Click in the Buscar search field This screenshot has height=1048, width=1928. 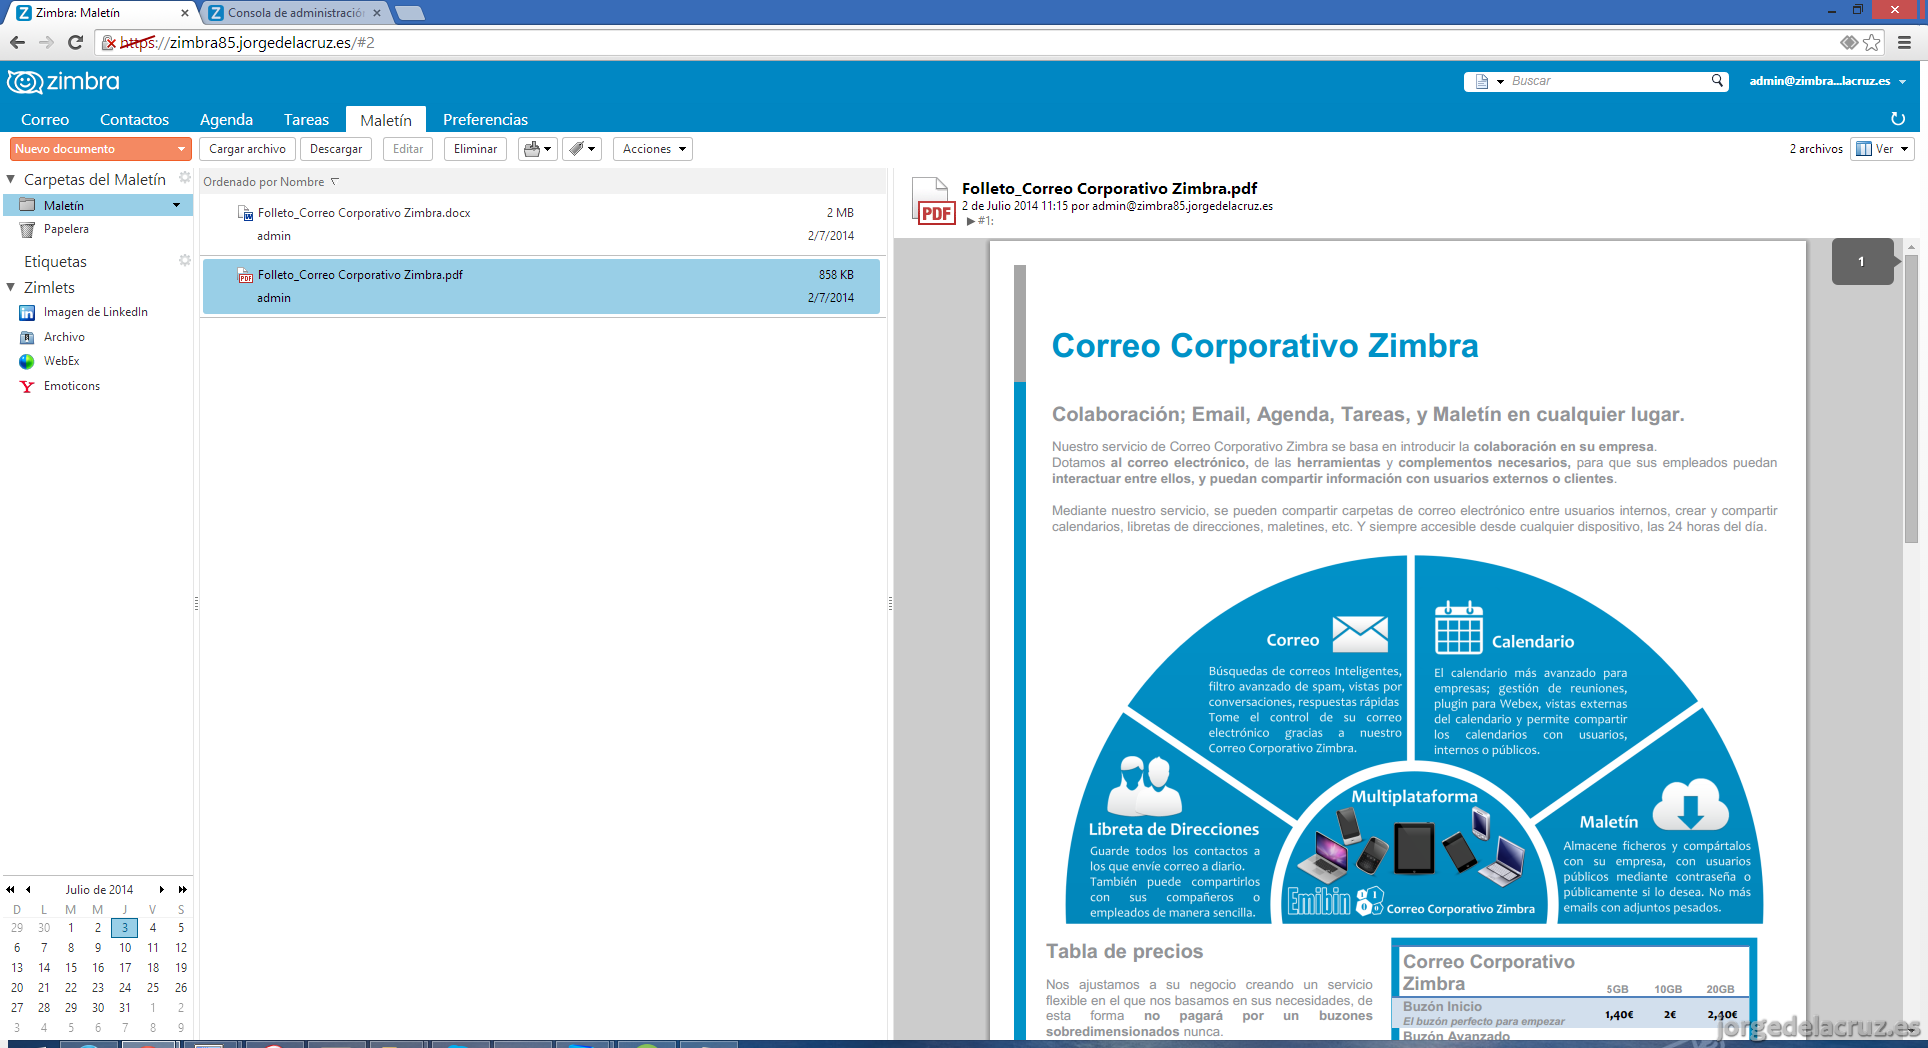[1608, 81]
